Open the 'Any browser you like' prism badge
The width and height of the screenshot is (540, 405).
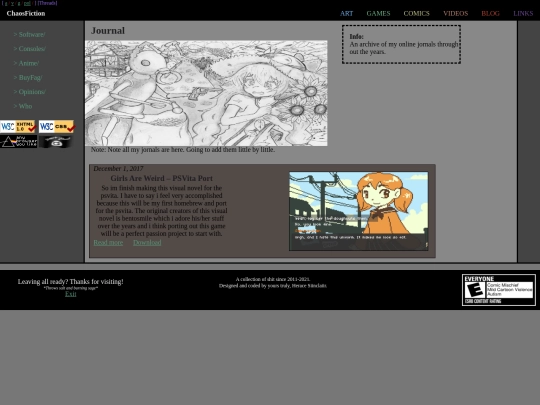[x=19, y=142]
